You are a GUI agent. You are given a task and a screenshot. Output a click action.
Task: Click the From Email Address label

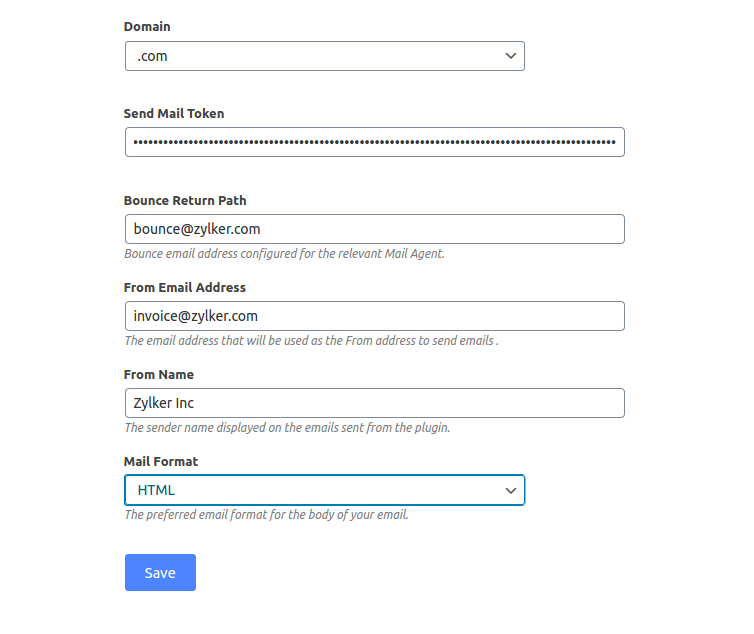pyautogui.click(x=185, y=287)
